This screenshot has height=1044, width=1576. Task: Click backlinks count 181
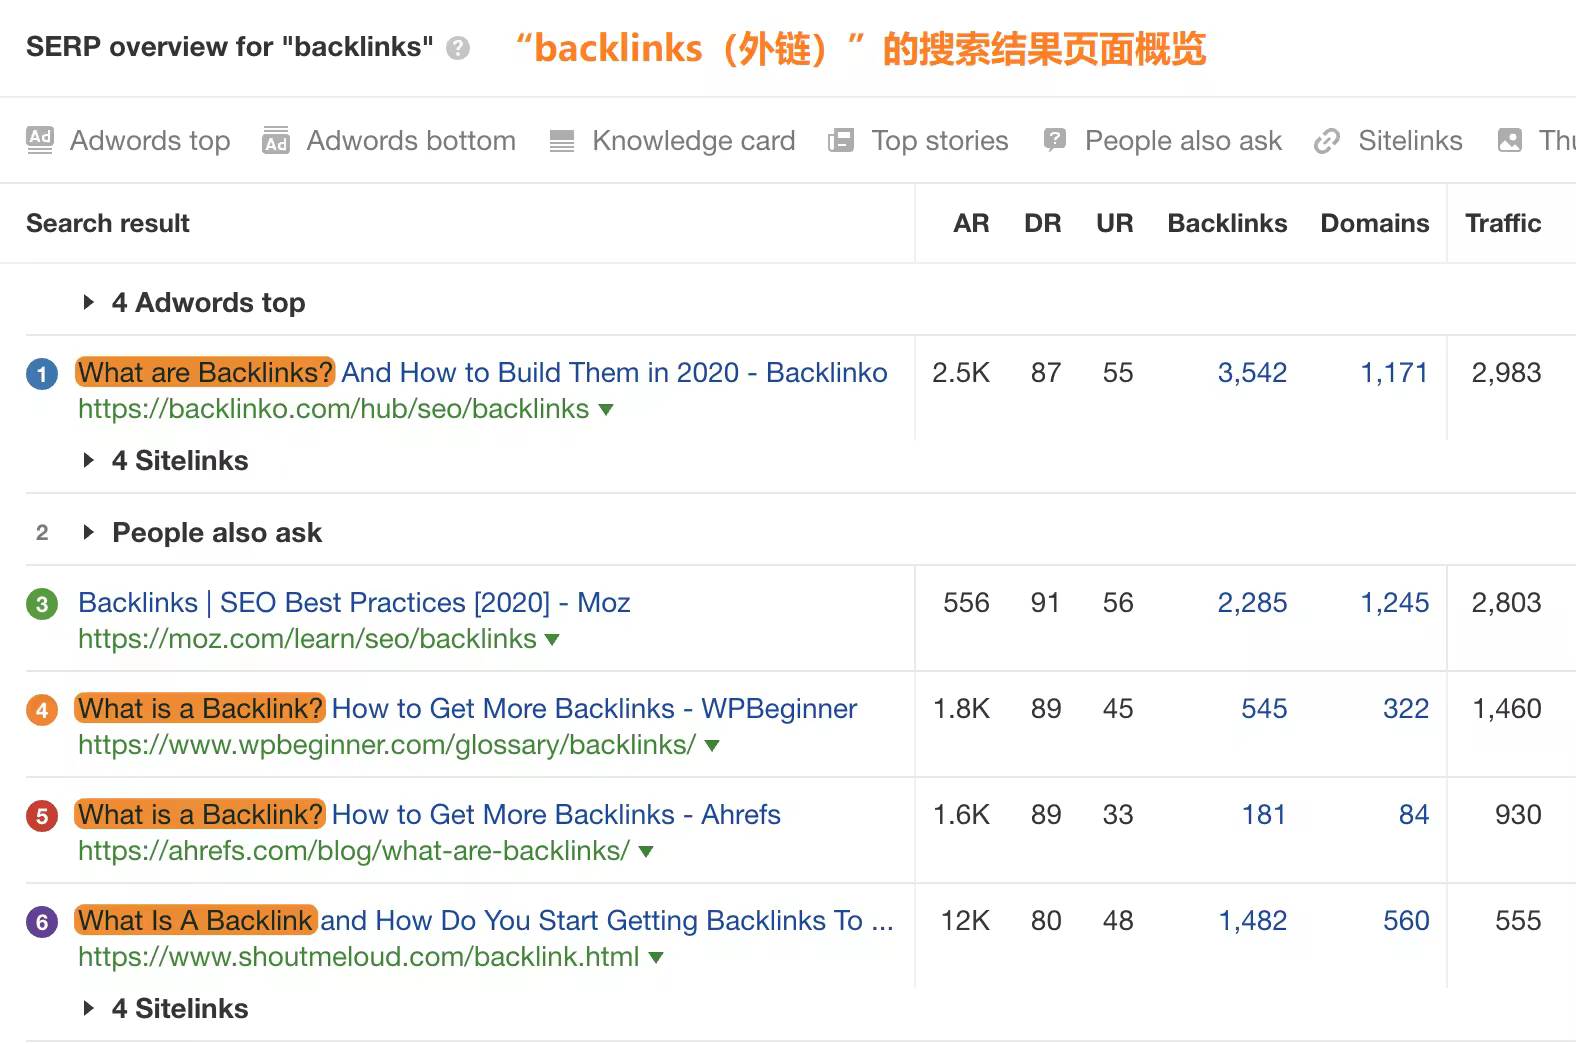tap(1264, 815)
